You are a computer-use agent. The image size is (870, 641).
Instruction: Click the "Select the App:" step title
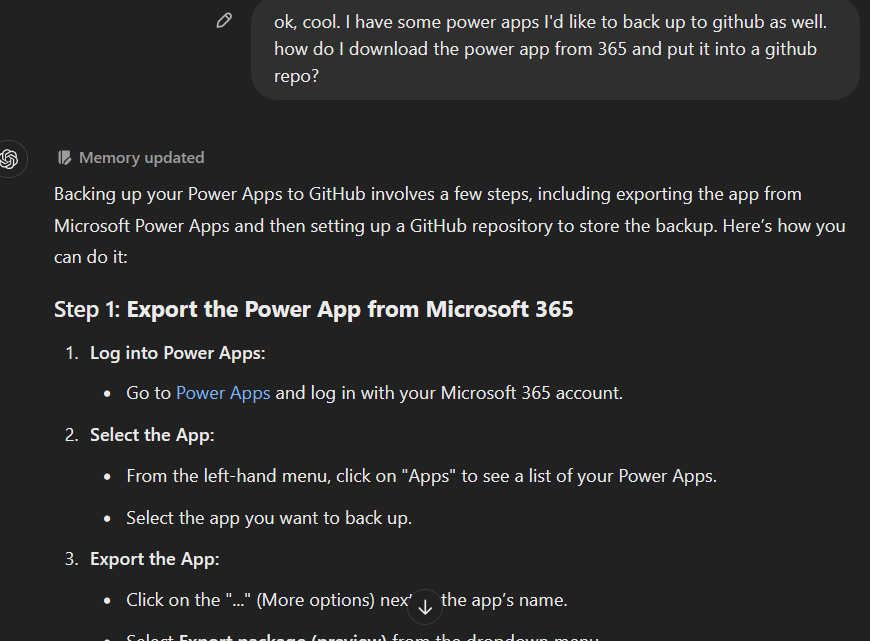coord(152,435)
